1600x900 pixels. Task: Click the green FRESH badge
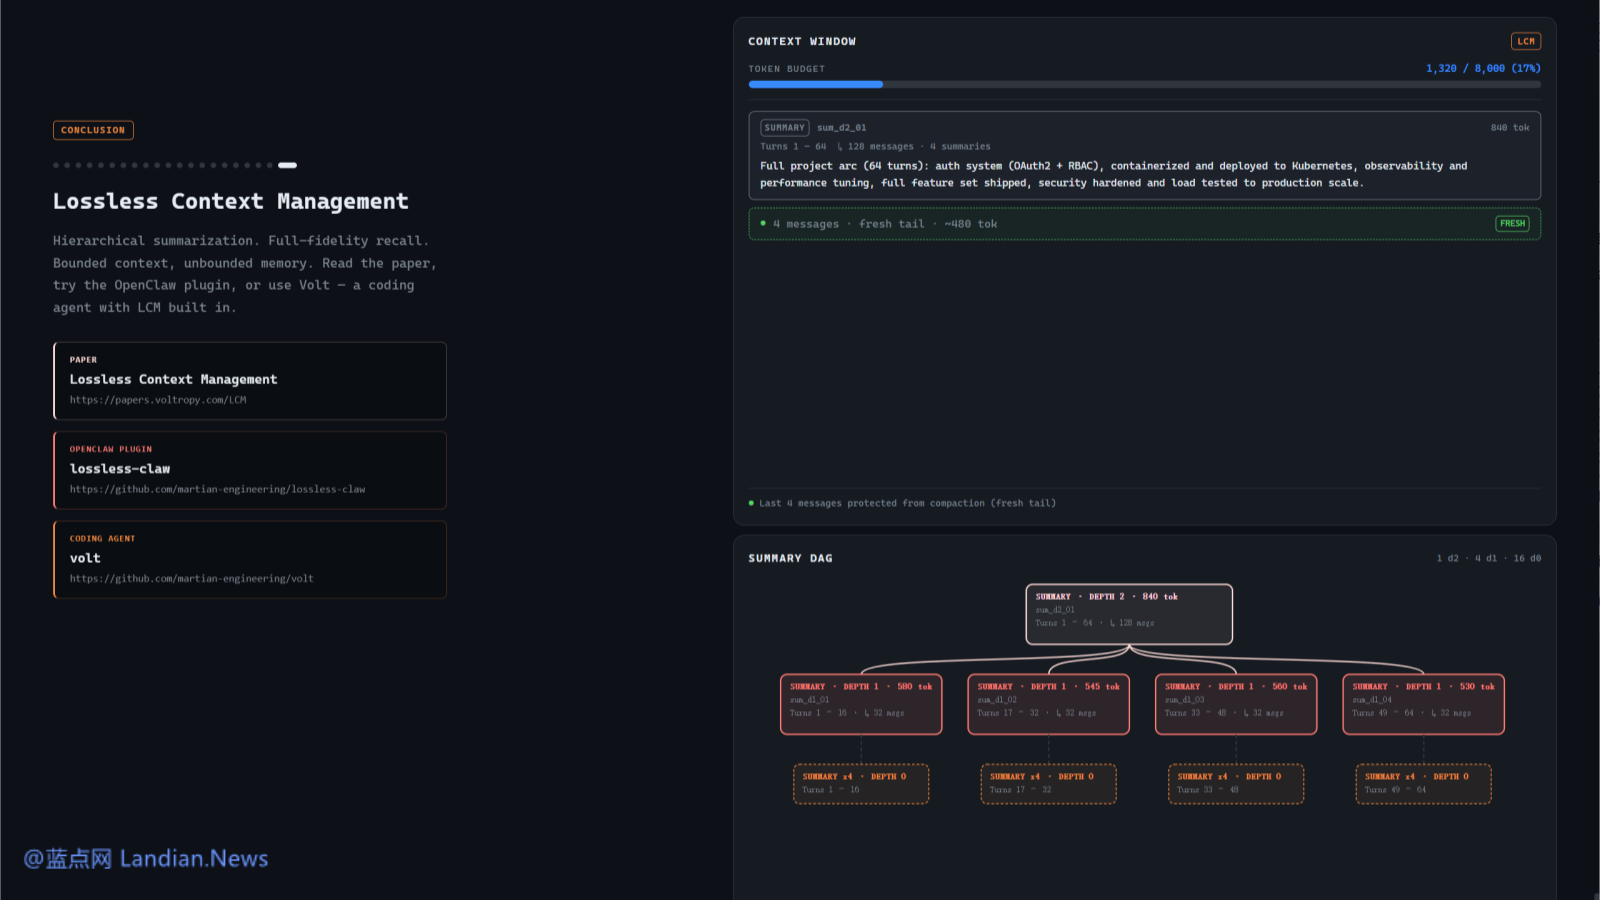click(1512, 224)
